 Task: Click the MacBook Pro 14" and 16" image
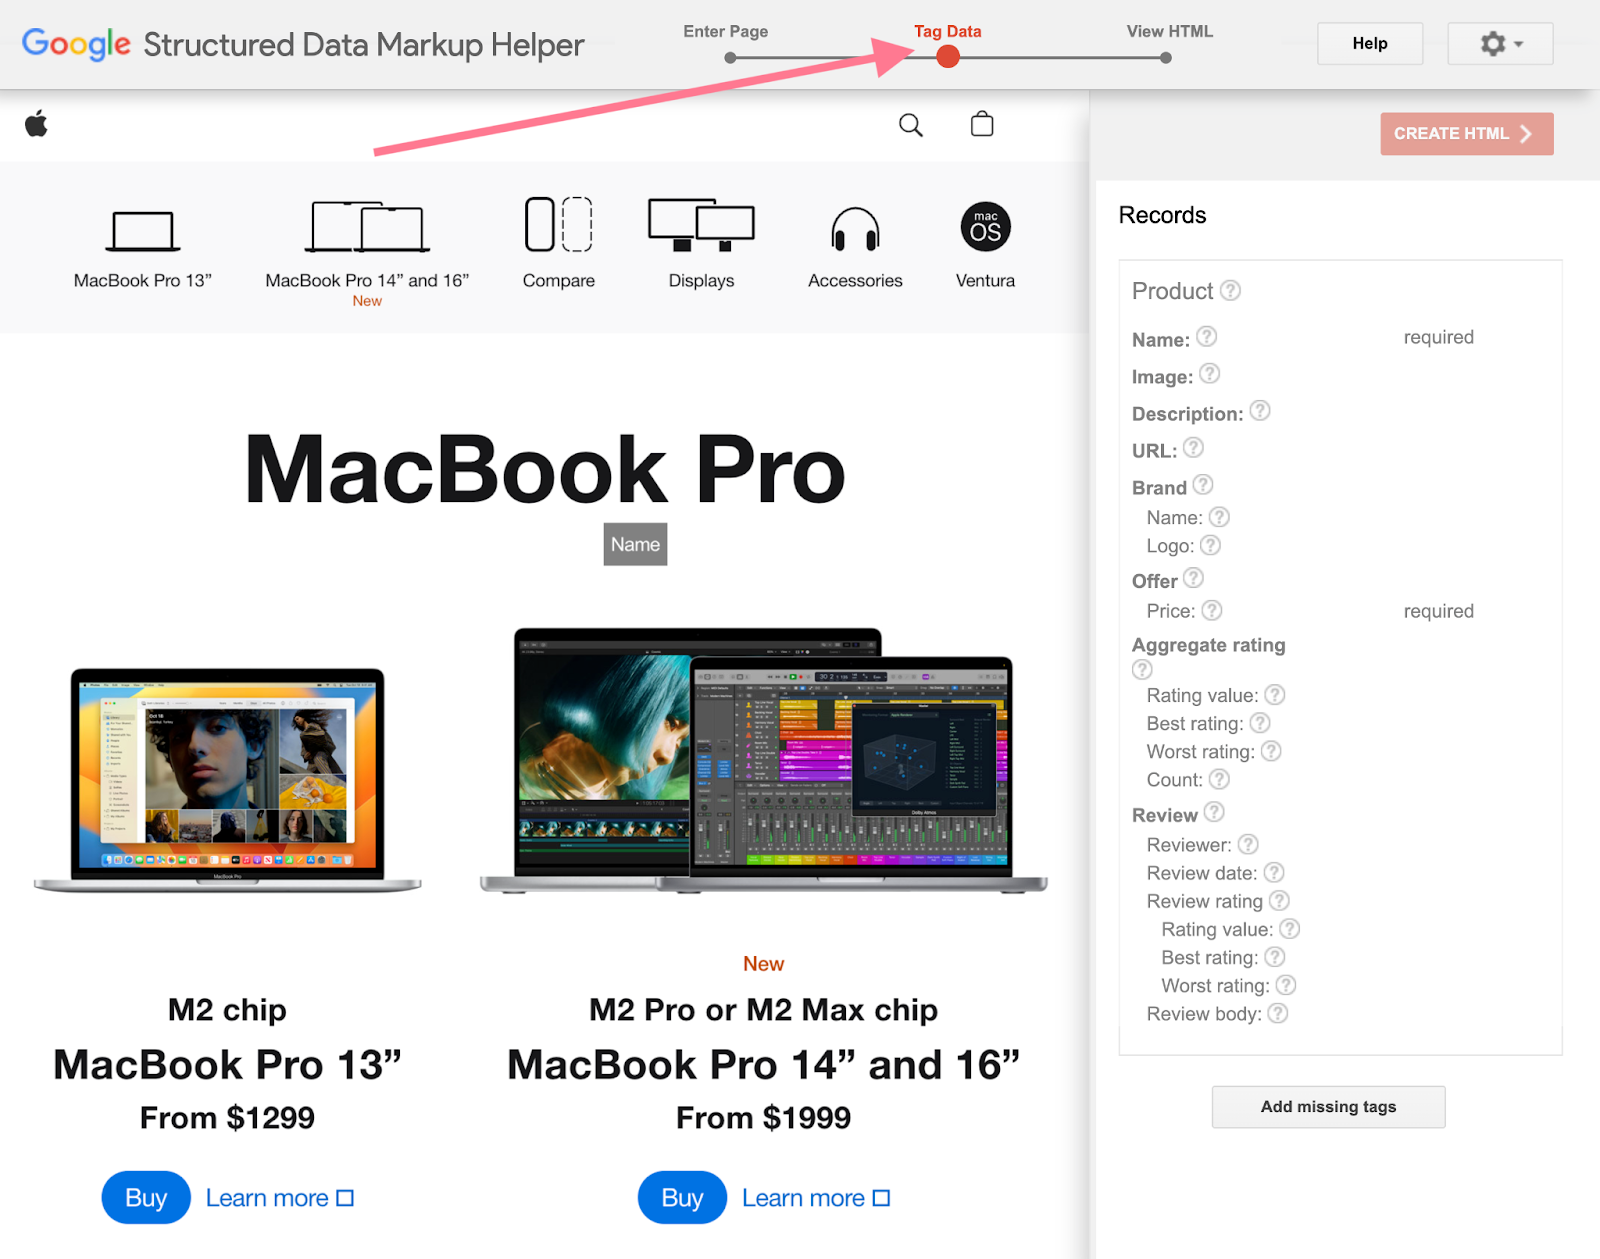point(764,760)
